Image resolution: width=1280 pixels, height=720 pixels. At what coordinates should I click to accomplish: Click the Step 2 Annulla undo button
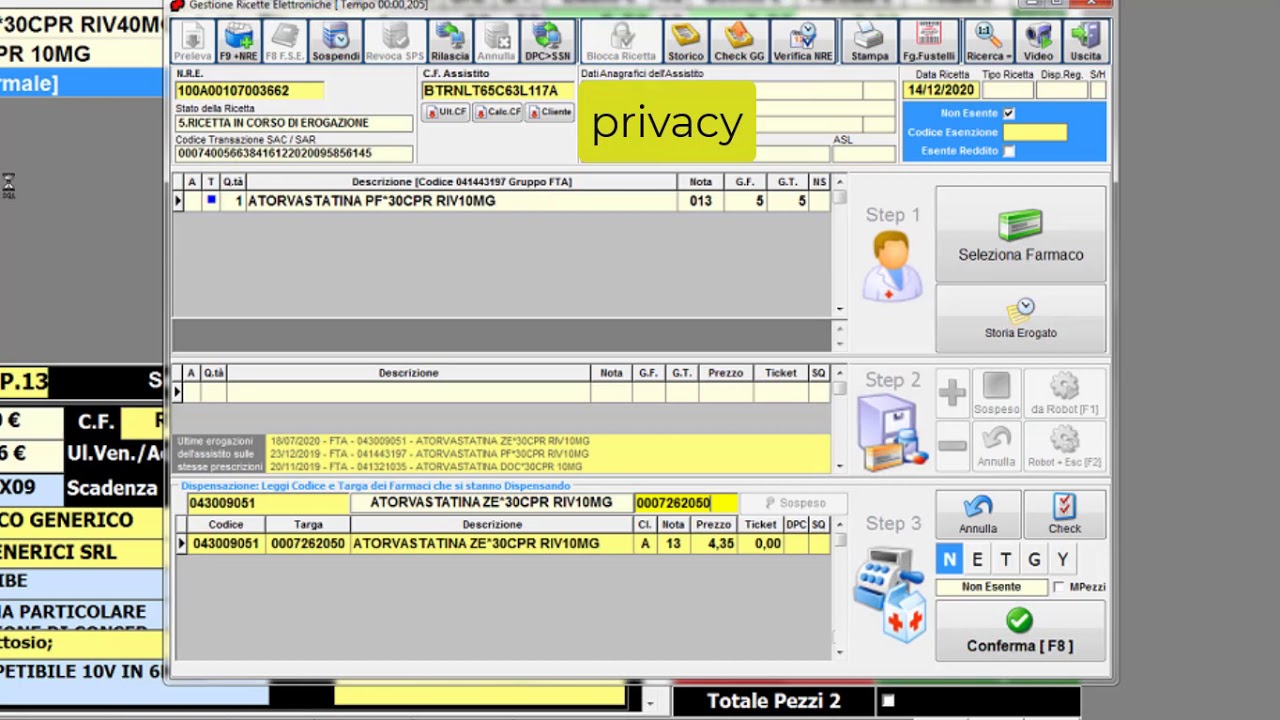click(x=996, y=446)
